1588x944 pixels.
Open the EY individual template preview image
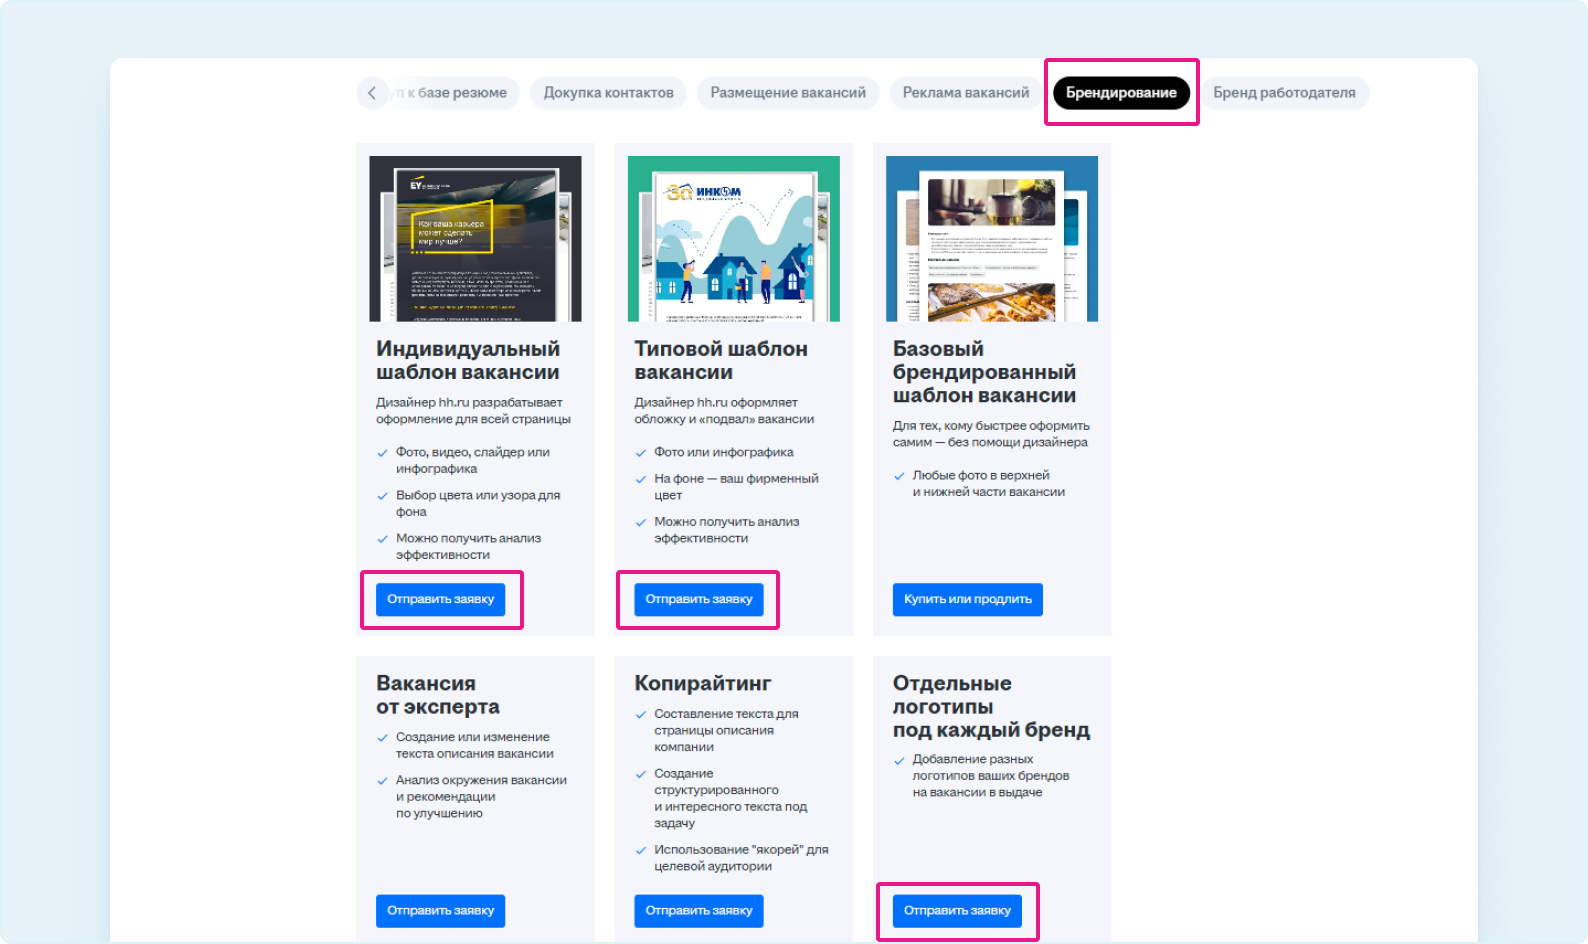pos(475,239)
